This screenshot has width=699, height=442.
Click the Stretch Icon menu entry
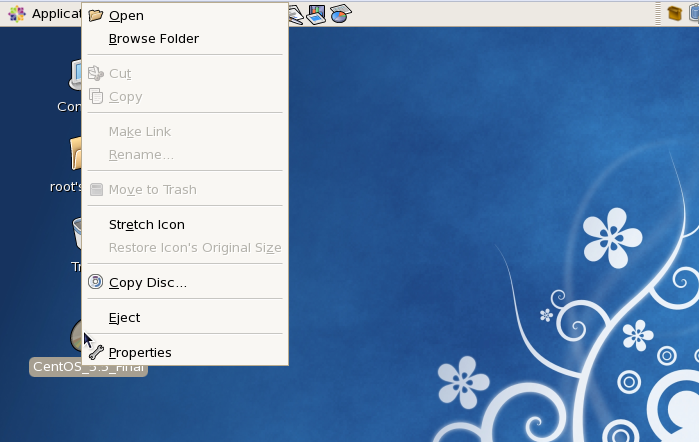[x=185, y=224]
